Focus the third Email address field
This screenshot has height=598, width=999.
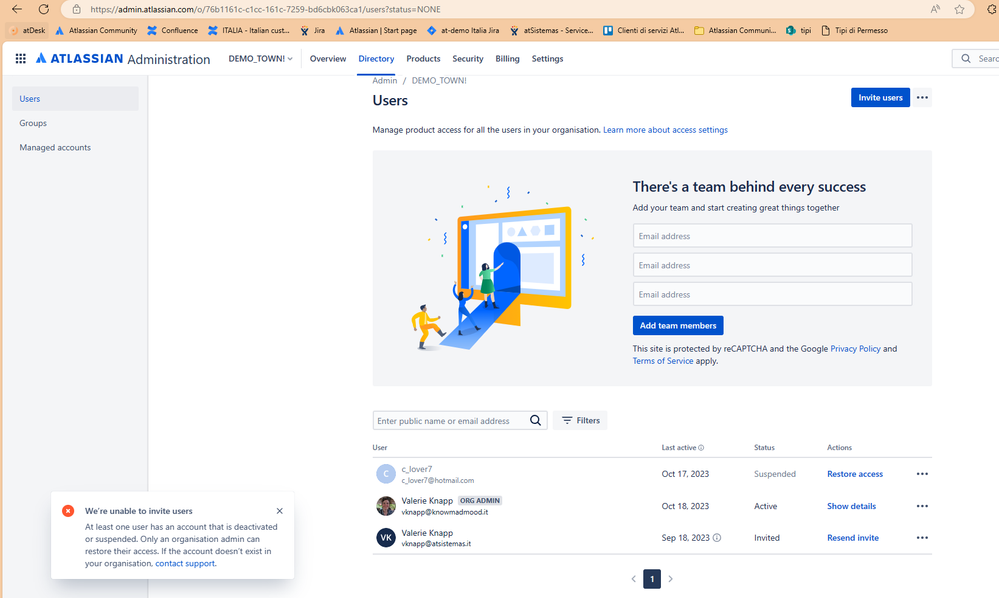[772, 294]
